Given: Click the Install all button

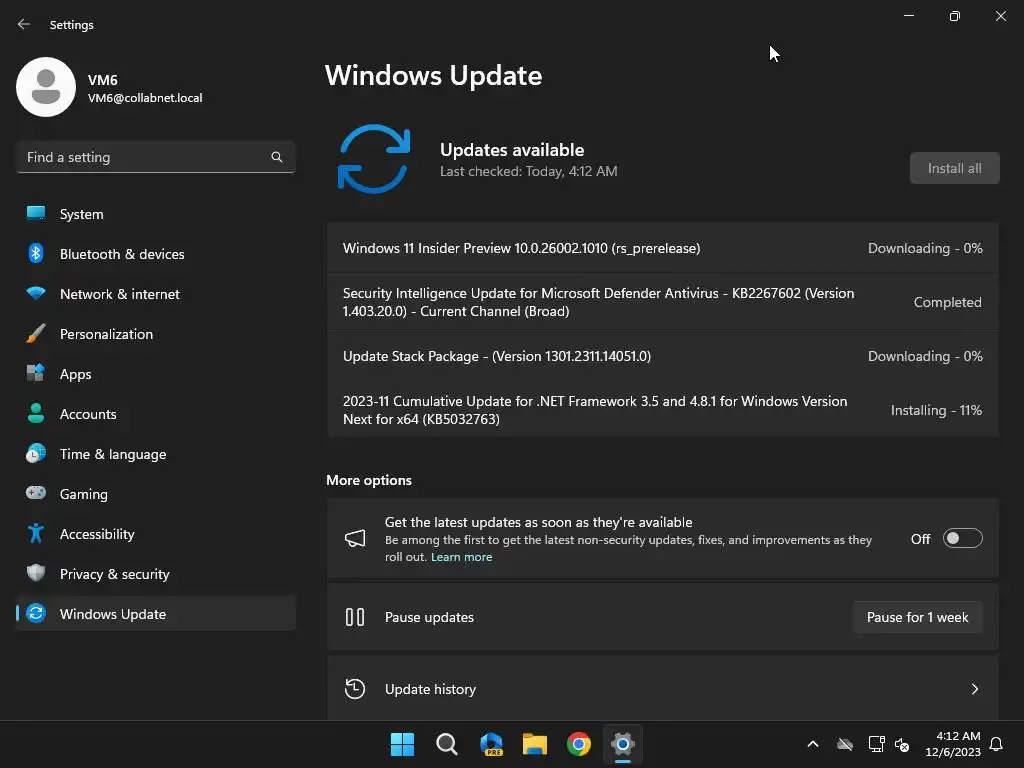Looking at the screenshot, I should pyautogui.click(x=954, y=168).
